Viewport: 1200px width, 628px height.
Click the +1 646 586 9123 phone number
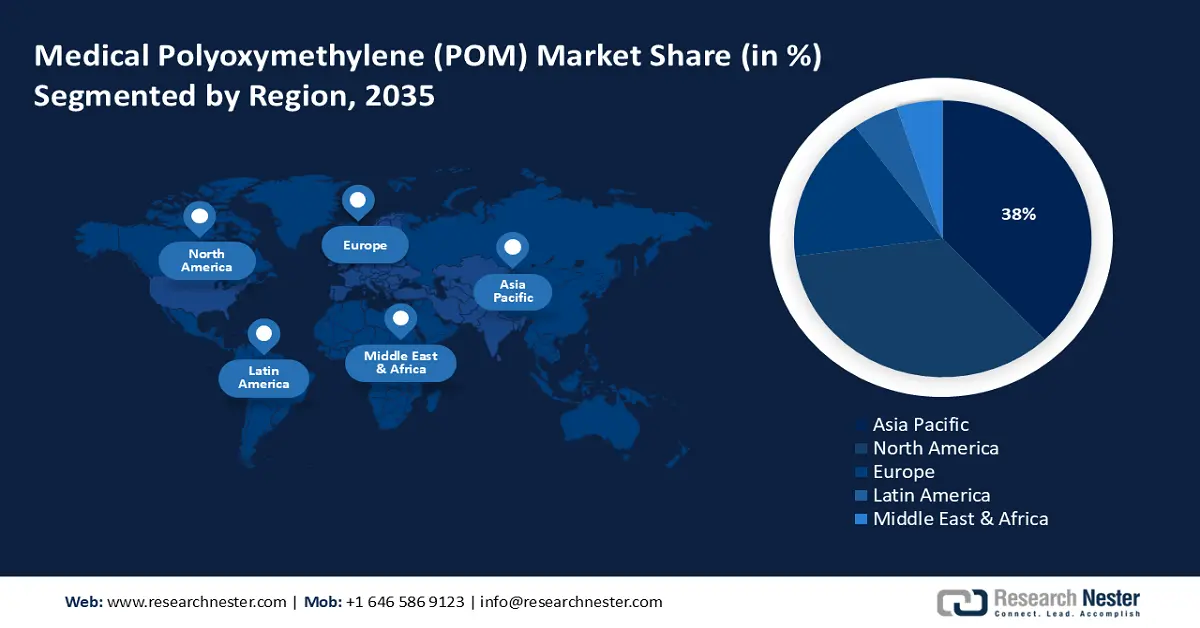[405, 602]
